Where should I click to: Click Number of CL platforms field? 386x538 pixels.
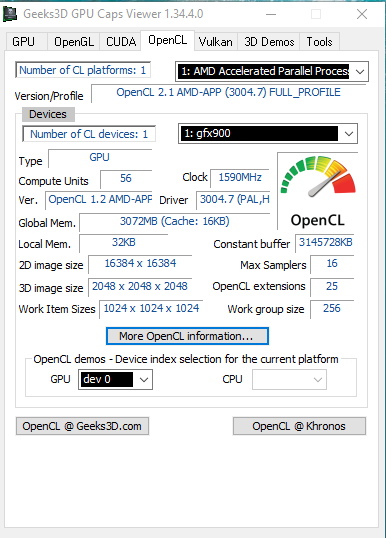[83, 70]
